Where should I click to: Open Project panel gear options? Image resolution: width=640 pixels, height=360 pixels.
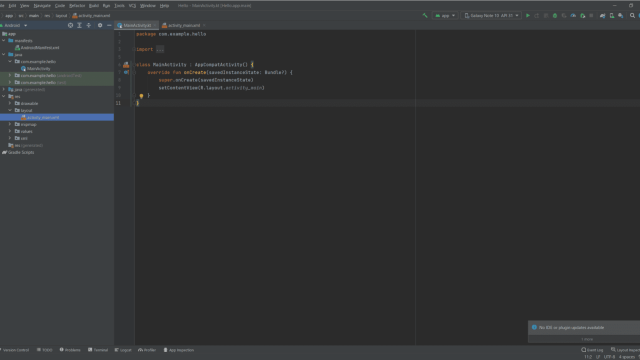100,25
